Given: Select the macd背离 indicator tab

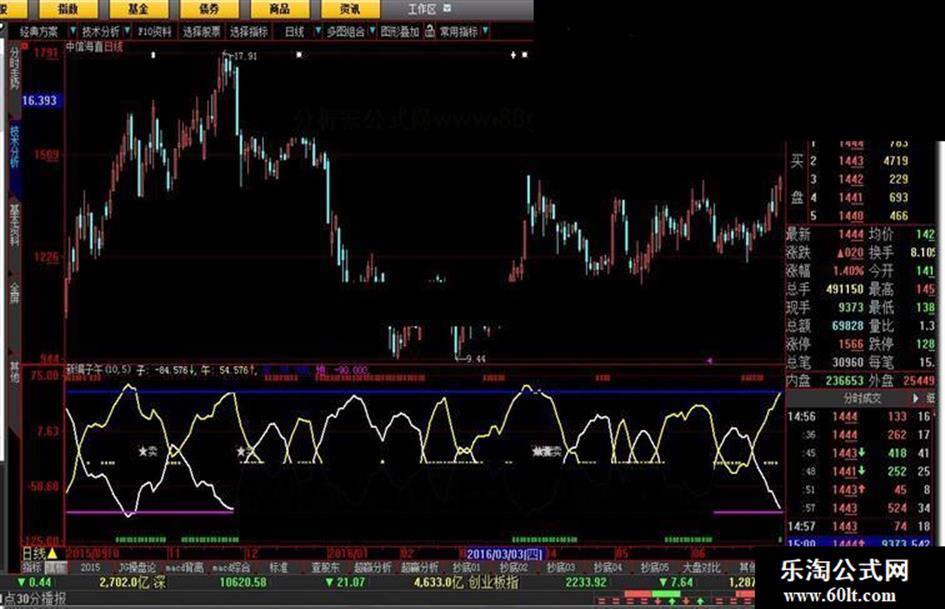Looking at the screenshot, I should pyautogui.click(x=184, y=567).
